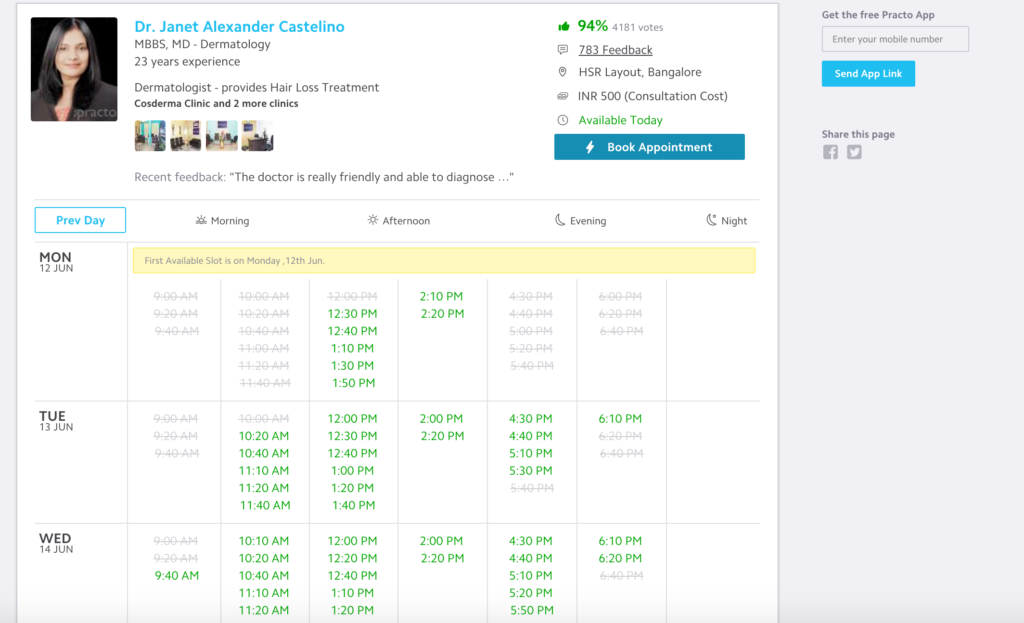The height and width of the screenshot is (623, 1024).
Task: Share the page on Twitter
Action: (x=854, y=151)
